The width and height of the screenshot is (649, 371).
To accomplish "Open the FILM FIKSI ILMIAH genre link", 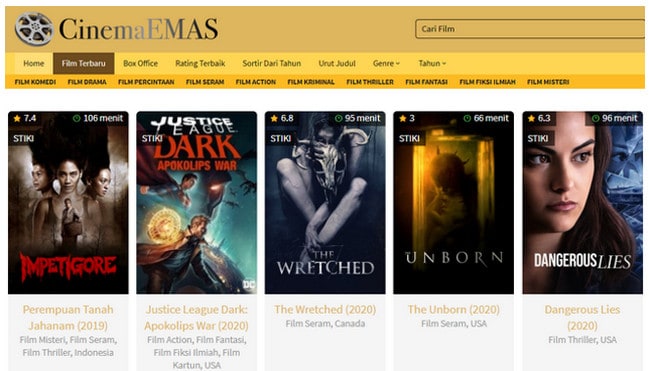I will point(487,82).
